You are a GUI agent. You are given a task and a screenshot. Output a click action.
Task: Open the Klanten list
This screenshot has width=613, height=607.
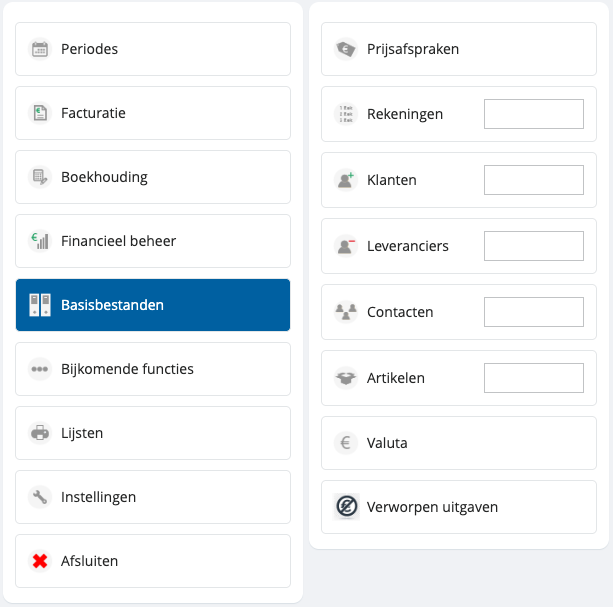[392, 180]
